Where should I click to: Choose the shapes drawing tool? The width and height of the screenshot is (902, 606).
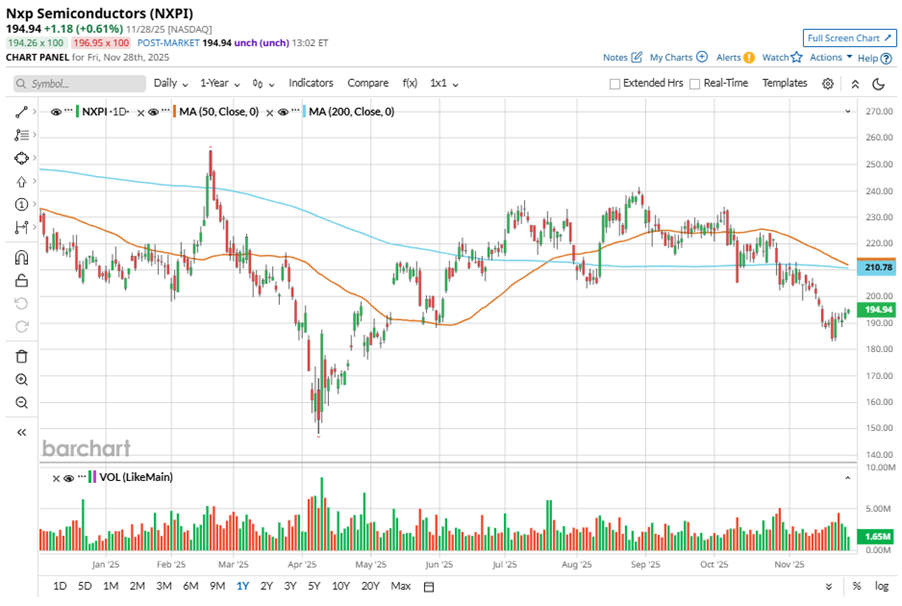pos(21,158)
